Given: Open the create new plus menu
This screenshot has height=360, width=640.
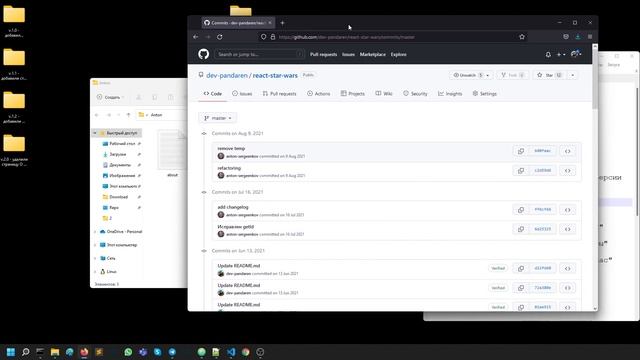Looking at the screenshot, I should (561, 54).
